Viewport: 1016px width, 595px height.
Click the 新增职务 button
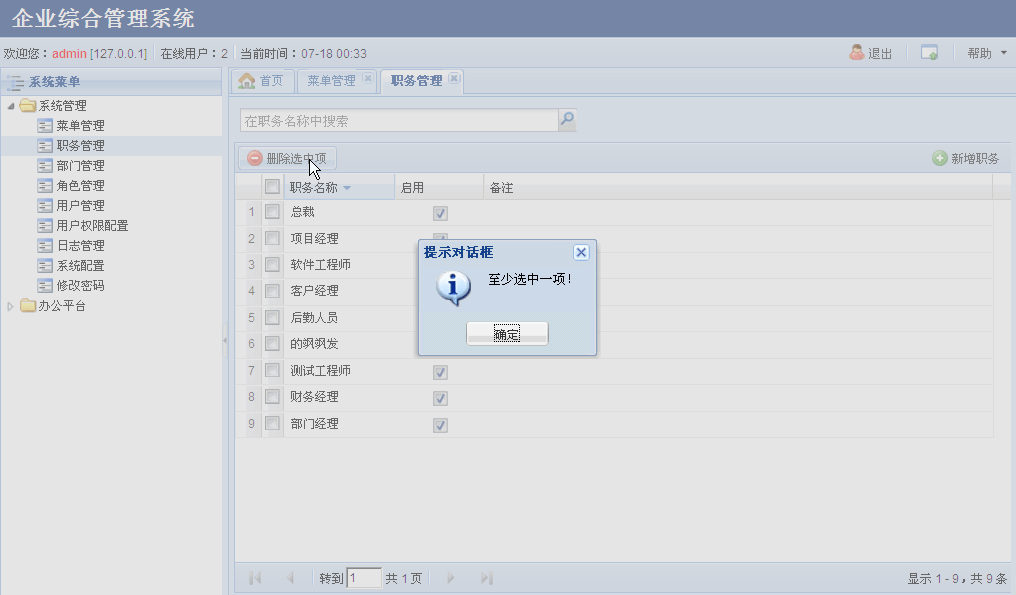(965, 158)
